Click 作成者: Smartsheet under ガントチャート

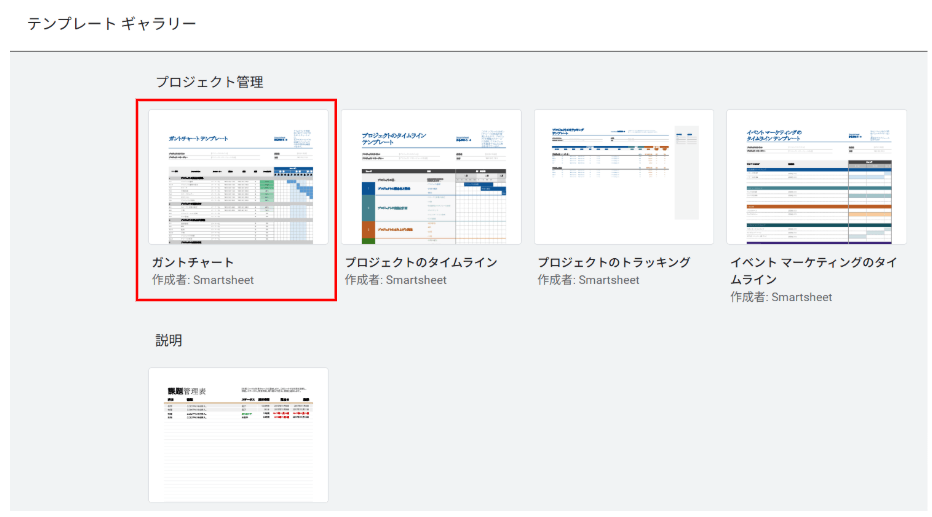[x=202, y=280]
